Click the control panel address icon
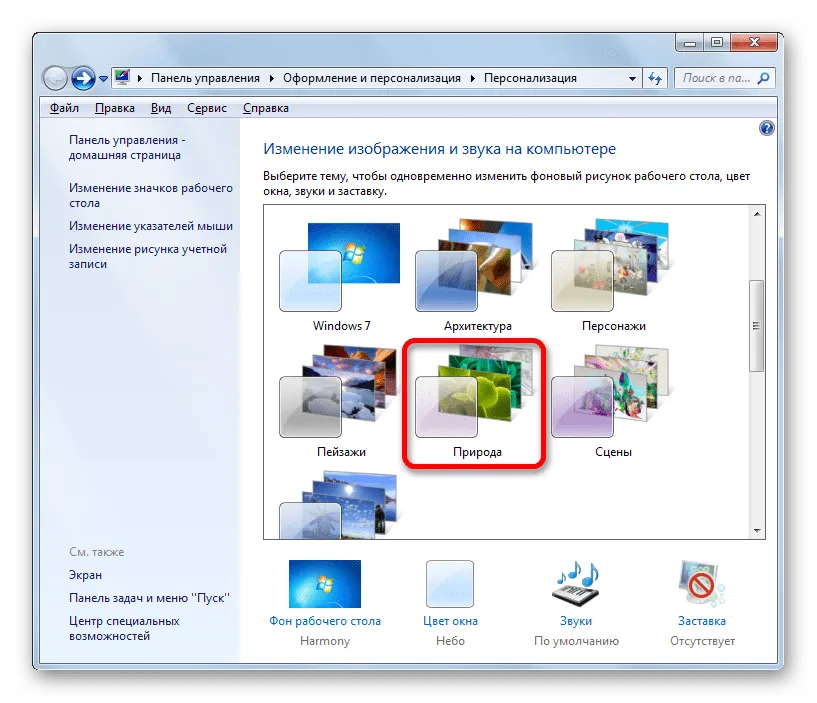Screen dimensions: 817x703 coord(122,77)
